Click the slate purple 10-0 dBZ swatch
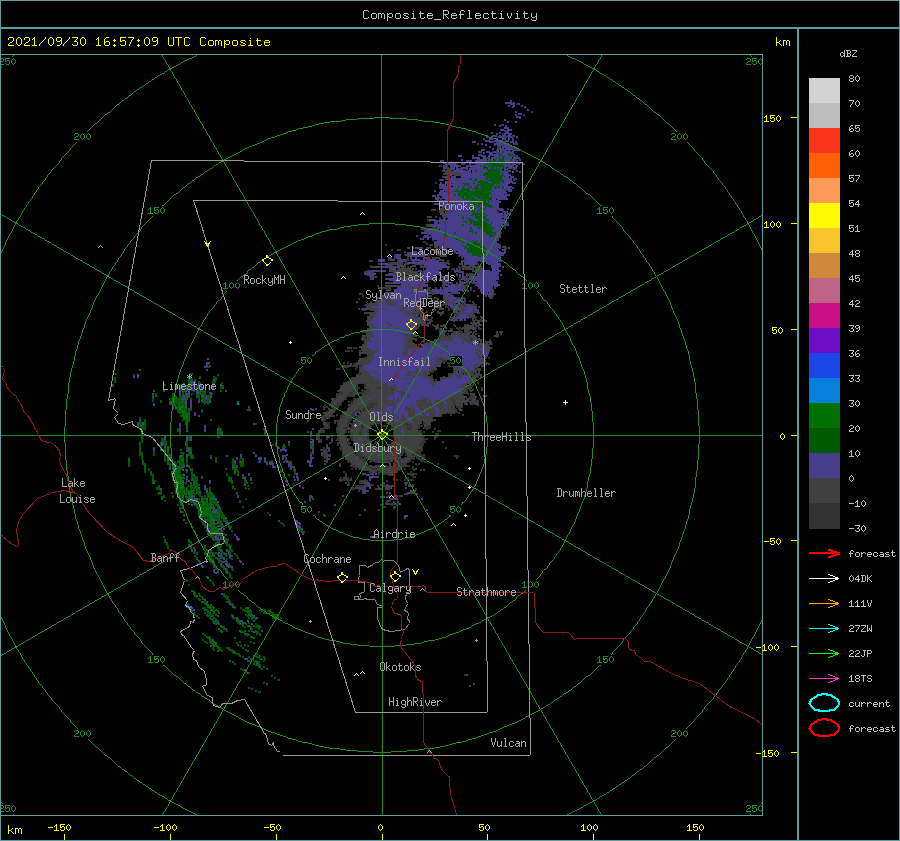 click(824, 466)
